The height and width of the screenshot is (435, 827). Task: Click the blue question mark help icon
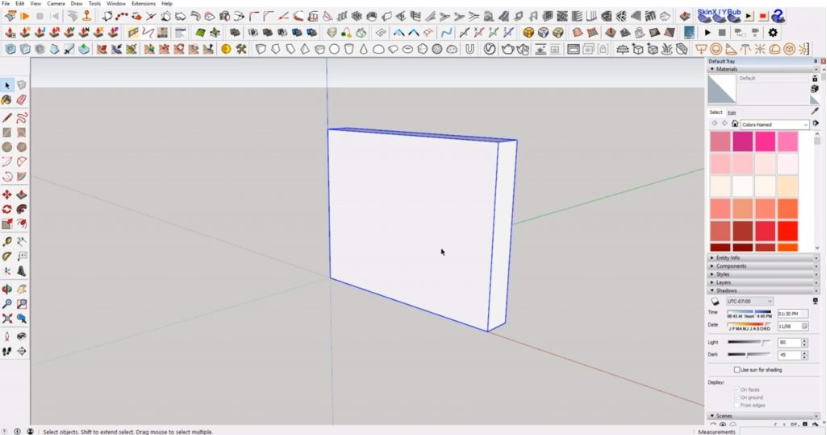pyautogui.click(x=777, y=16)
